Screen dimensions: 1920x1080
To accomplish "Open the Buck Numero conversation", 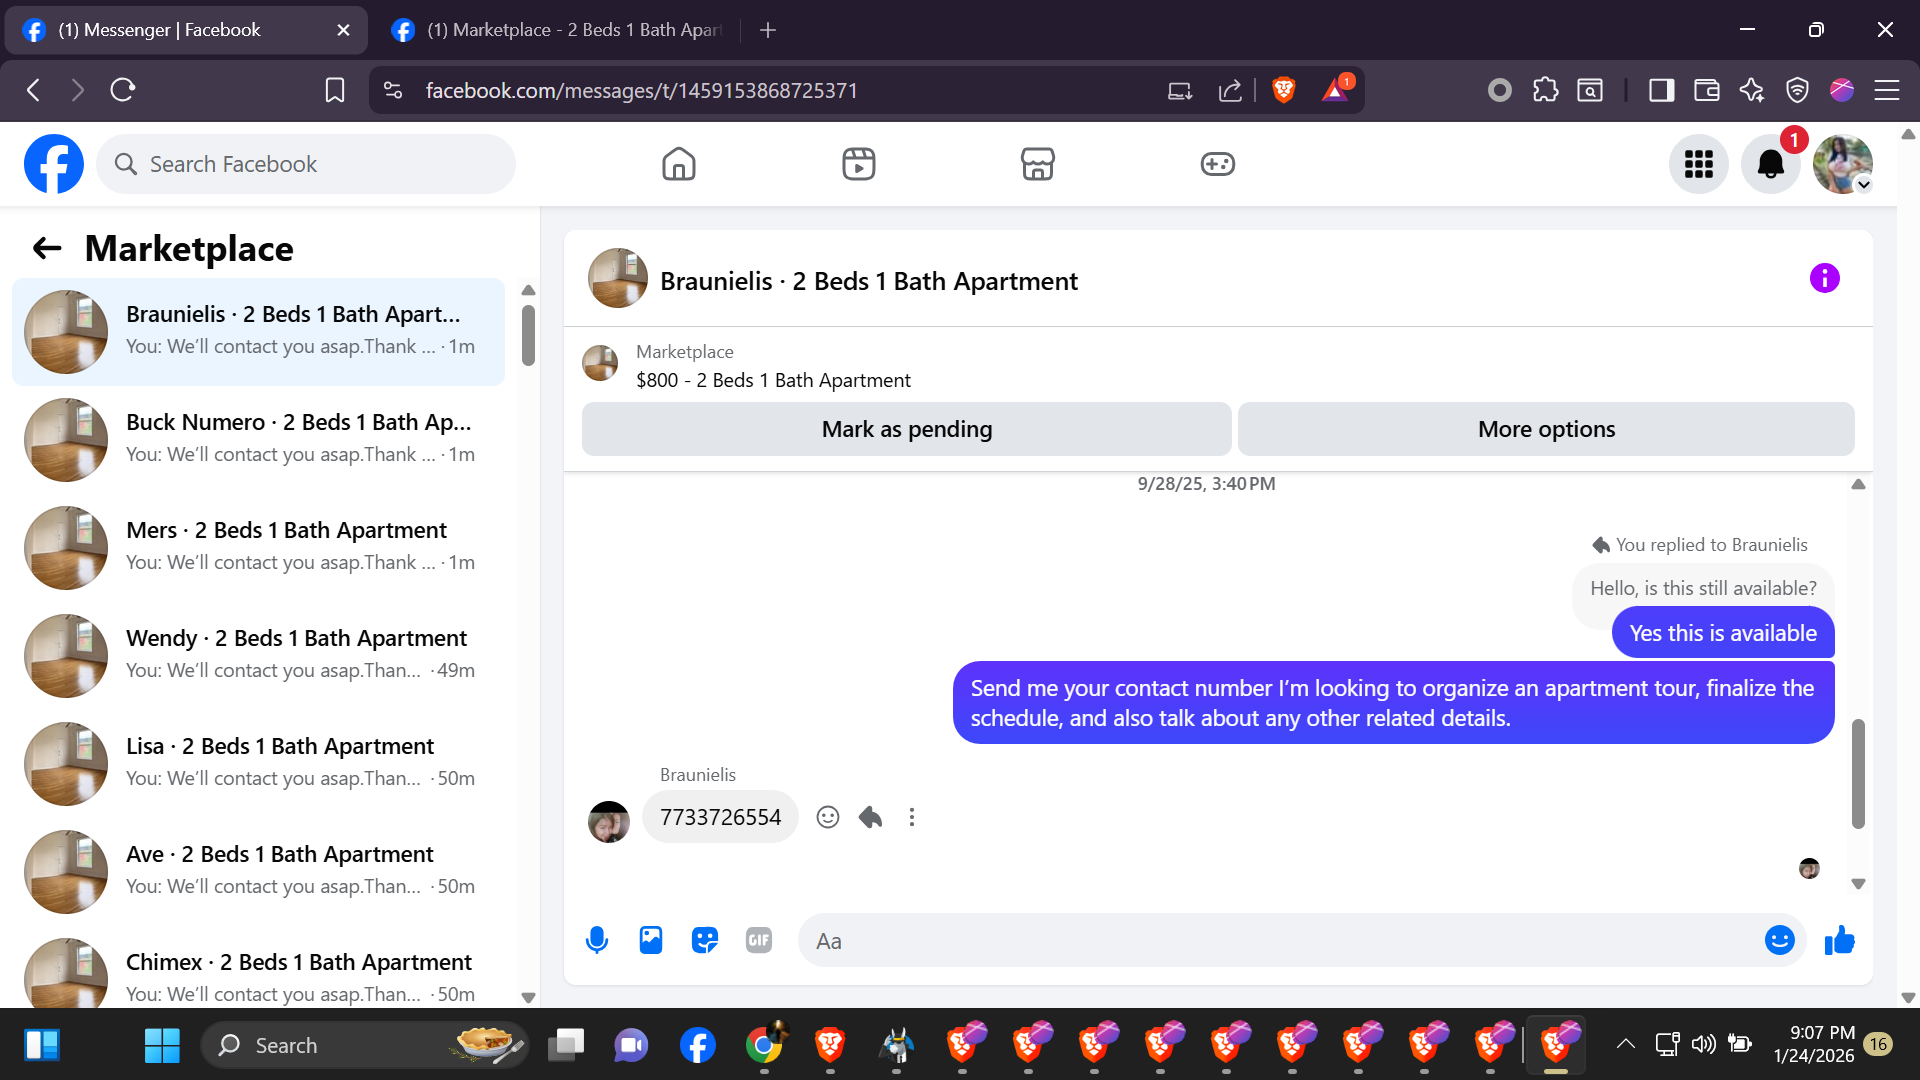I will point(260,438).
